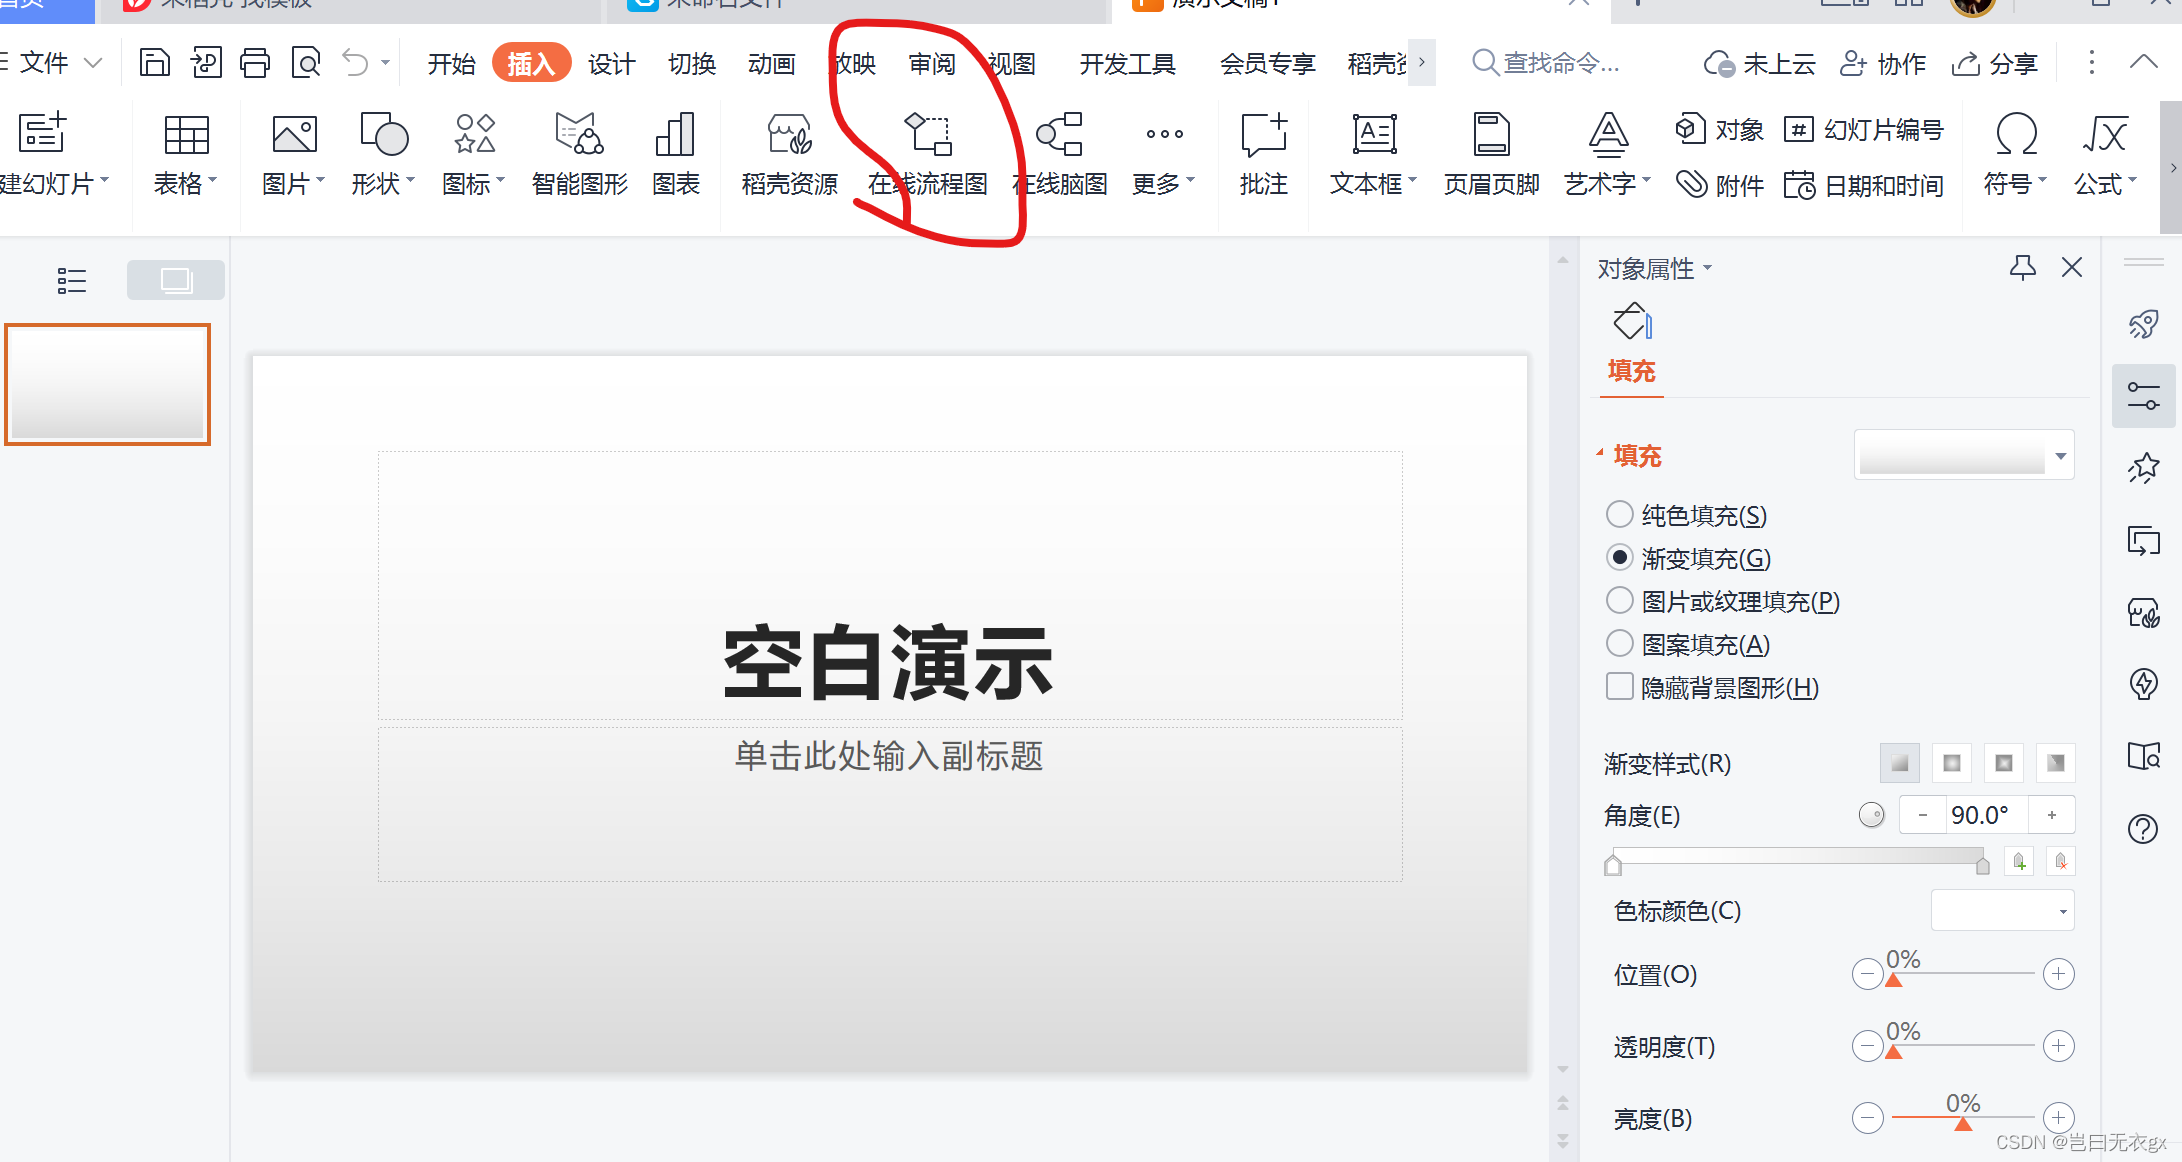Click the save icon in the quick toolbar

(x=154, y=63)
